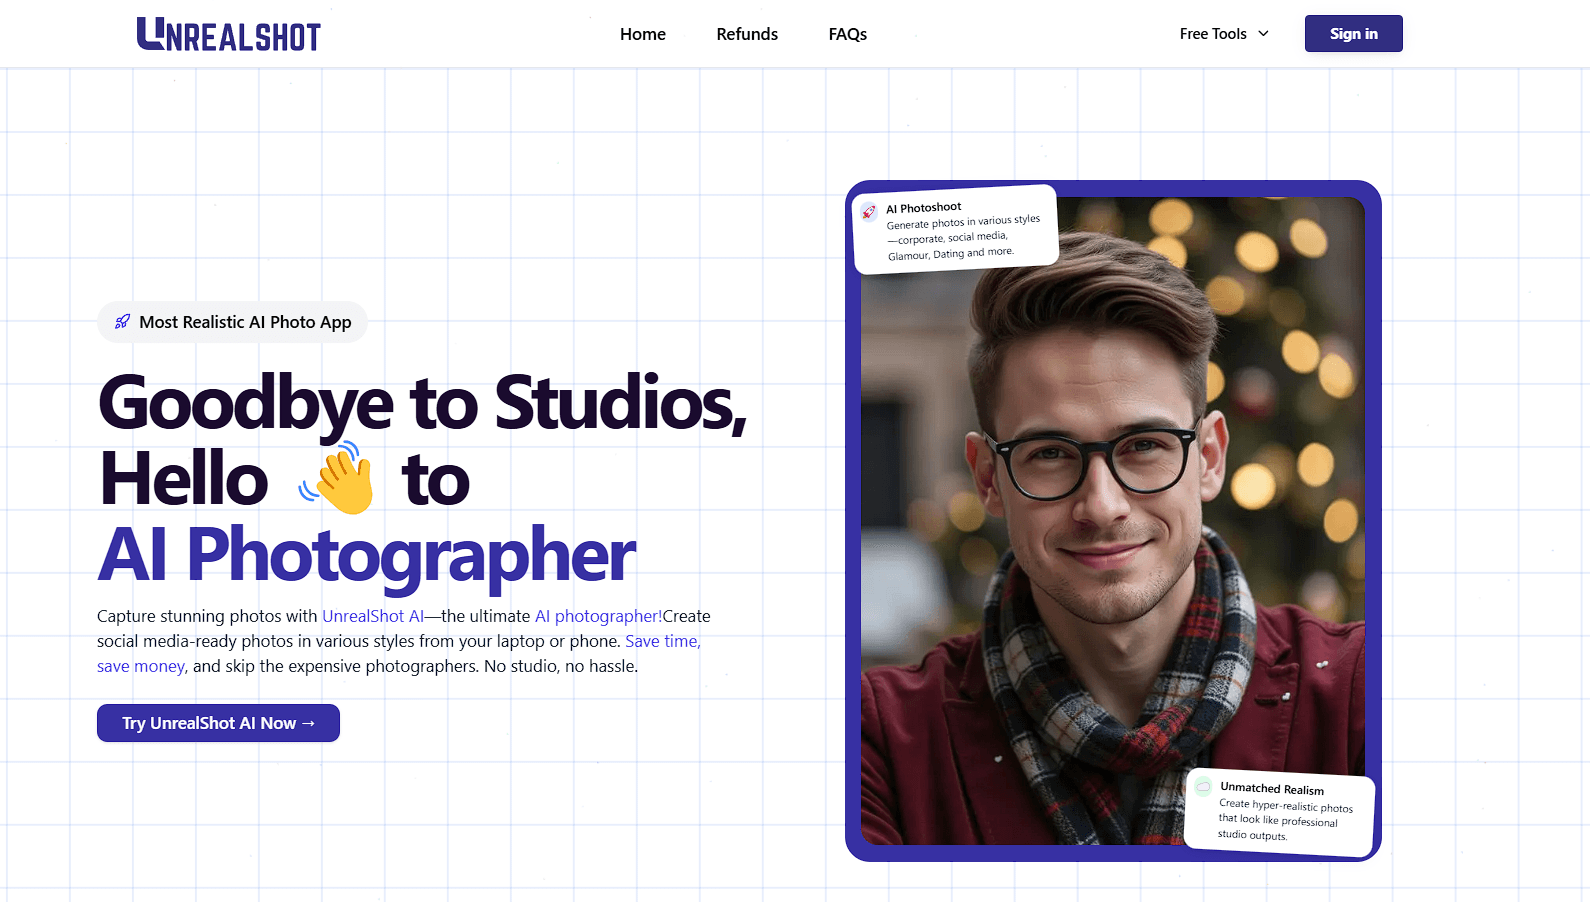Click the UnrealShot logo
Viewport: 1590px width, 902px height.
pos(229,34)
